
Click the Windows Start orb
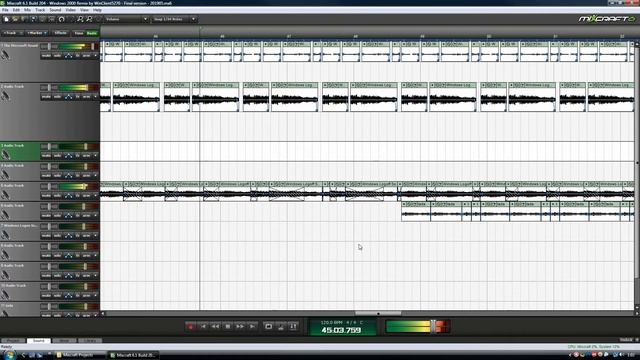[9, 355]
